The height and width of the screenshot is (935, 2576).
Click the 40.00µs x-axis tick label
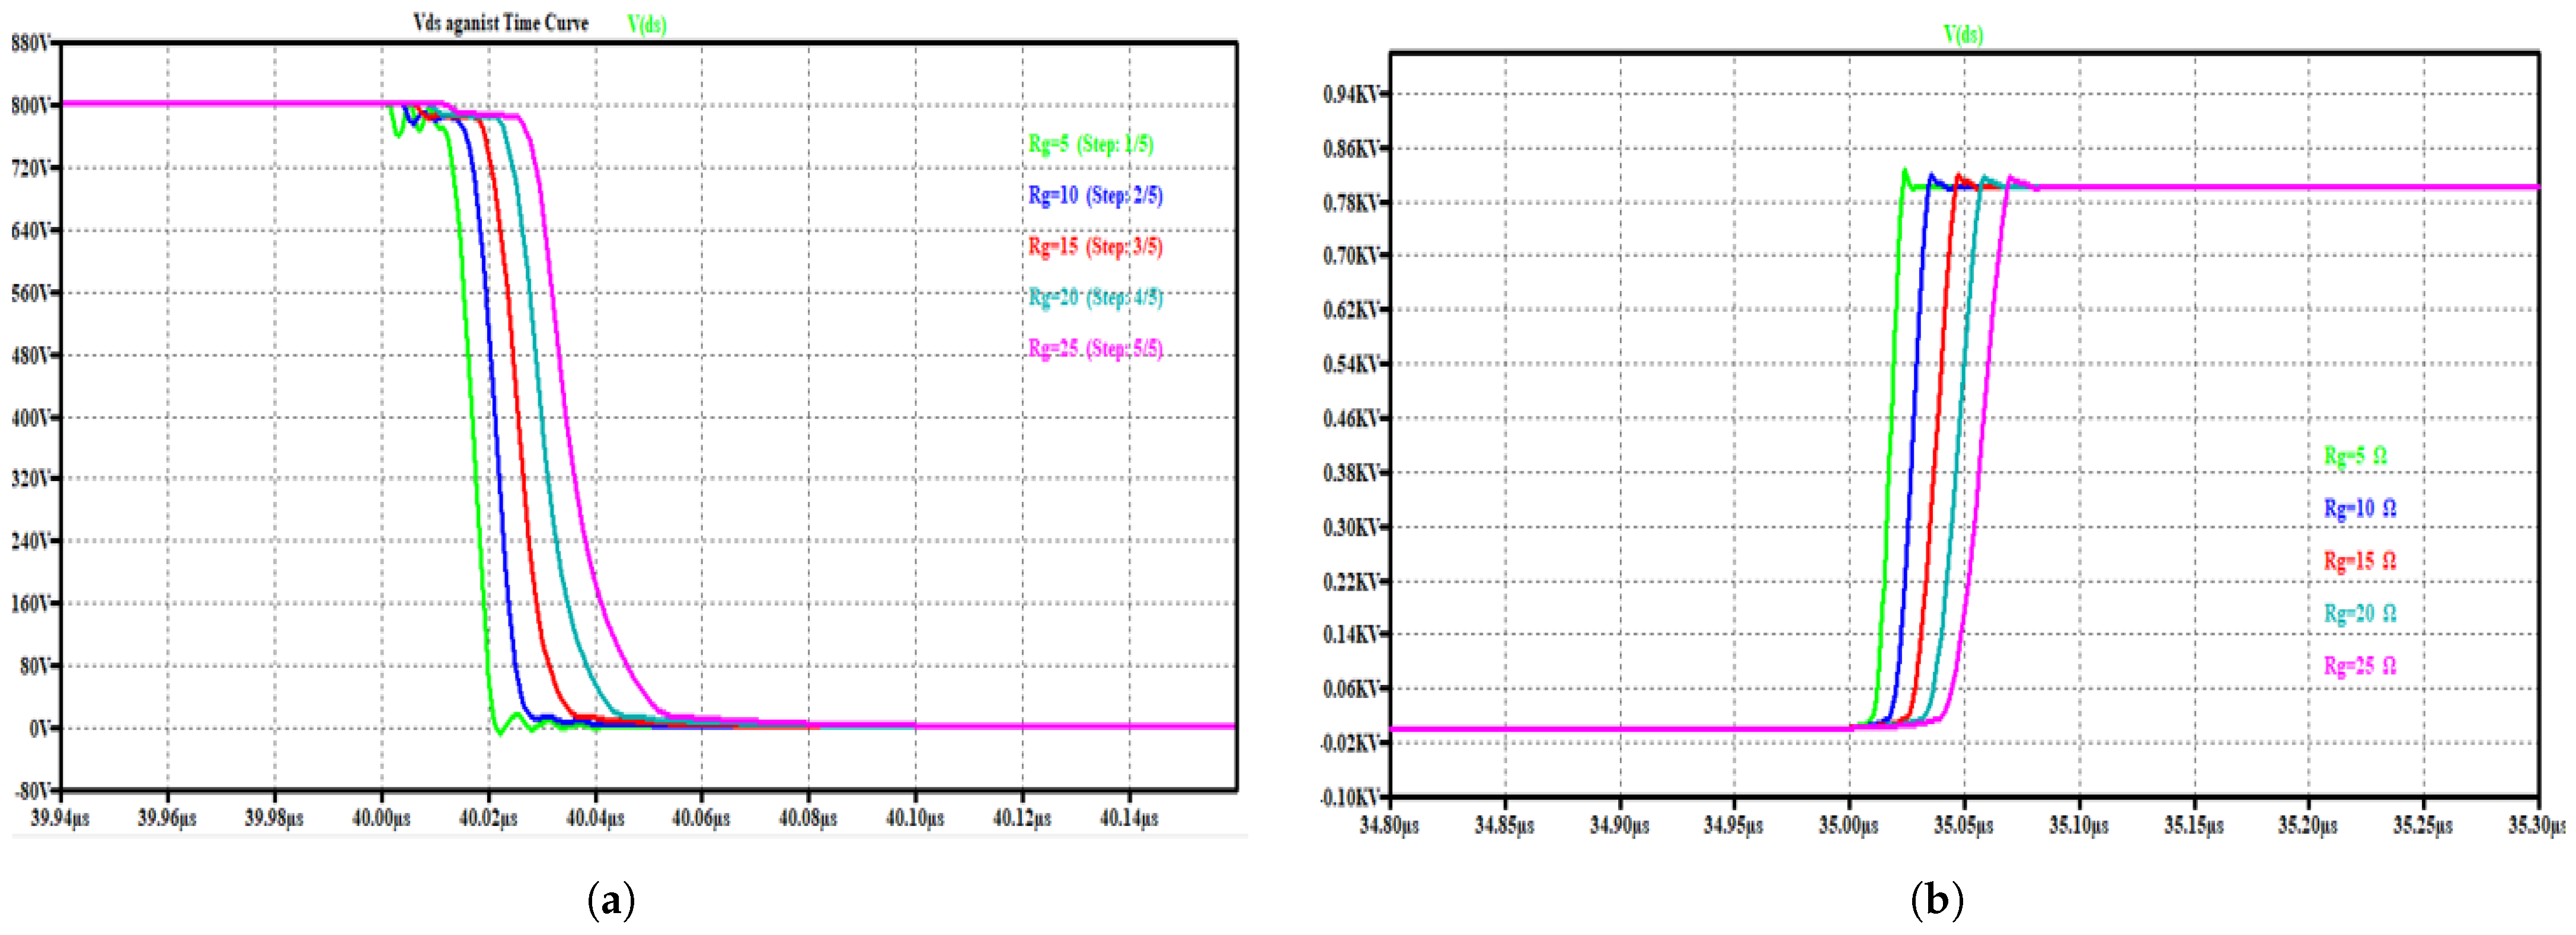pyautogui.click(x=381, y=818)
